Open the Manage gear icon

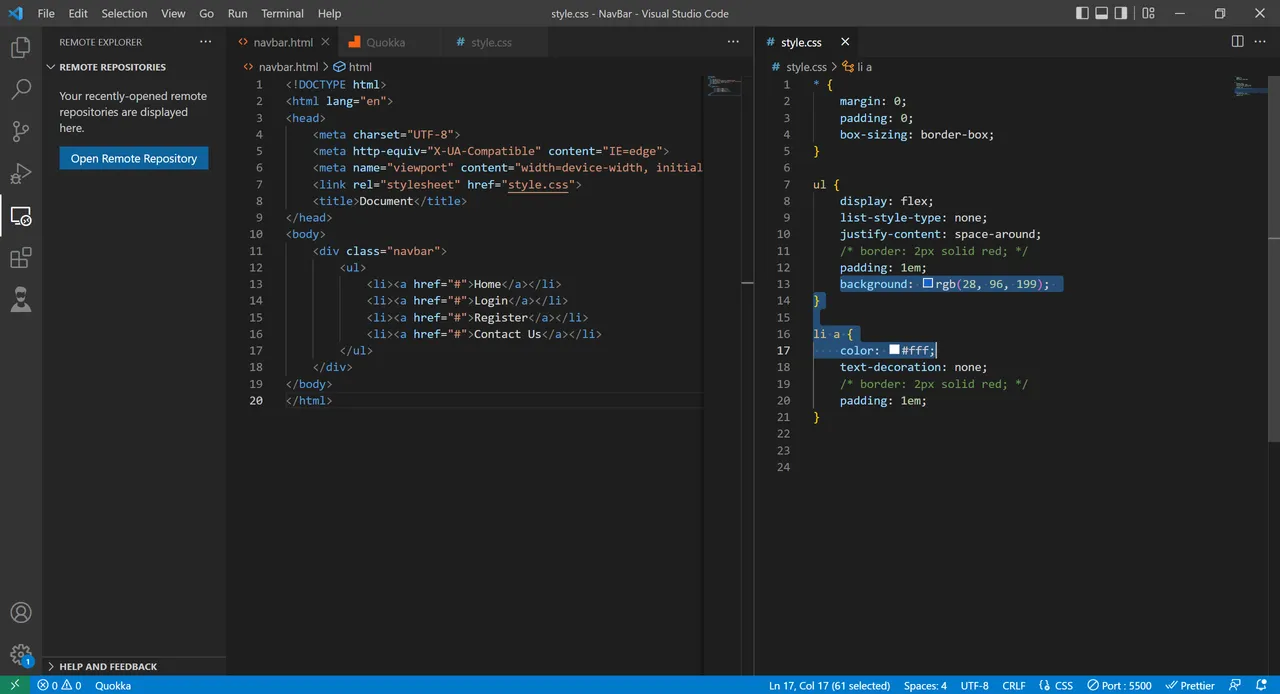tap(21, 655)
